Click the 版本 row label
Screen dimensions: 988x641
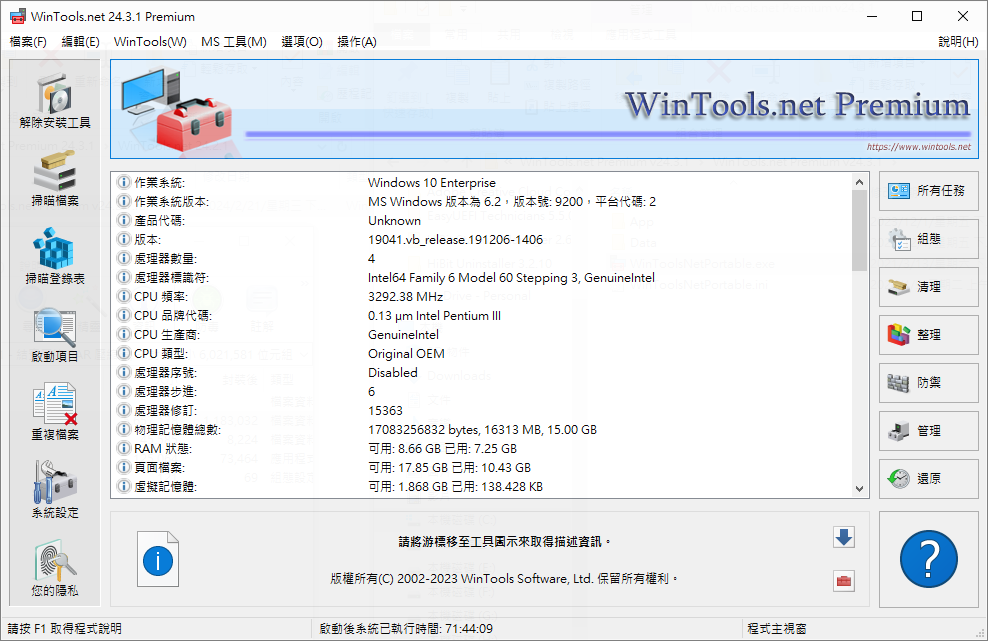coord(147,240)
